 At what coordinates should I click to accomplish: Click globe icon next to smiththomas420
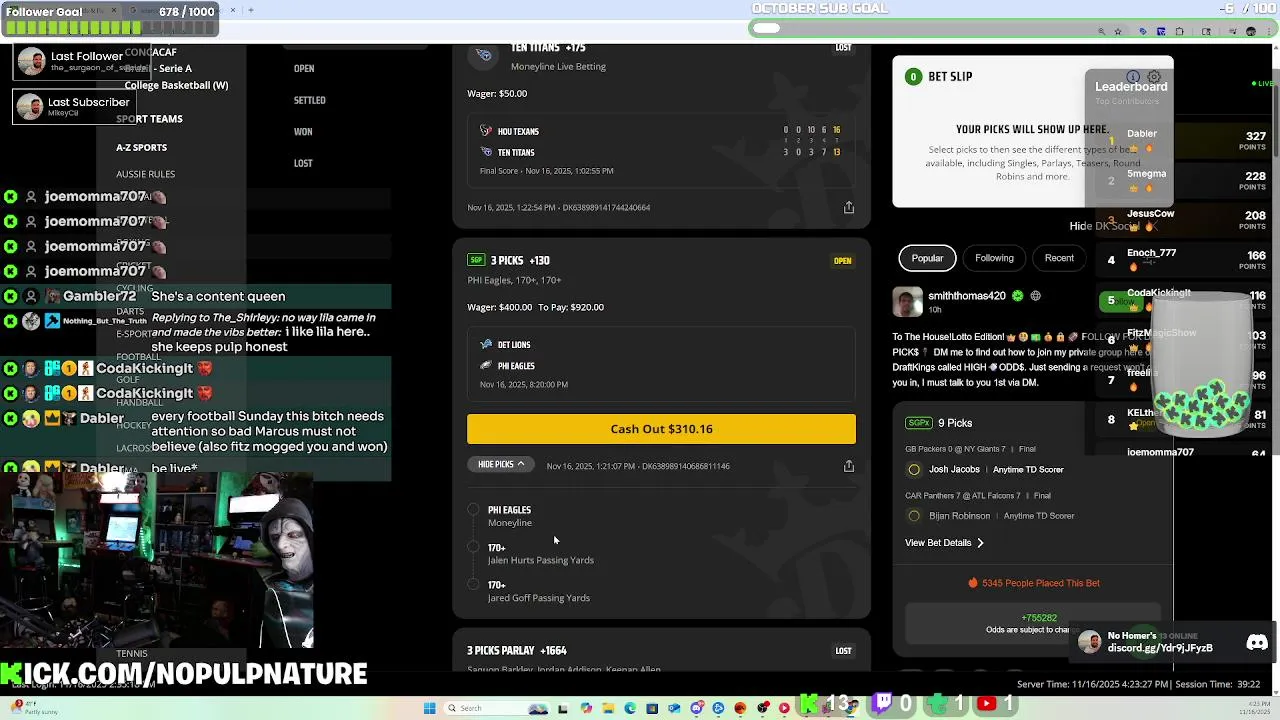point(1035,296)
